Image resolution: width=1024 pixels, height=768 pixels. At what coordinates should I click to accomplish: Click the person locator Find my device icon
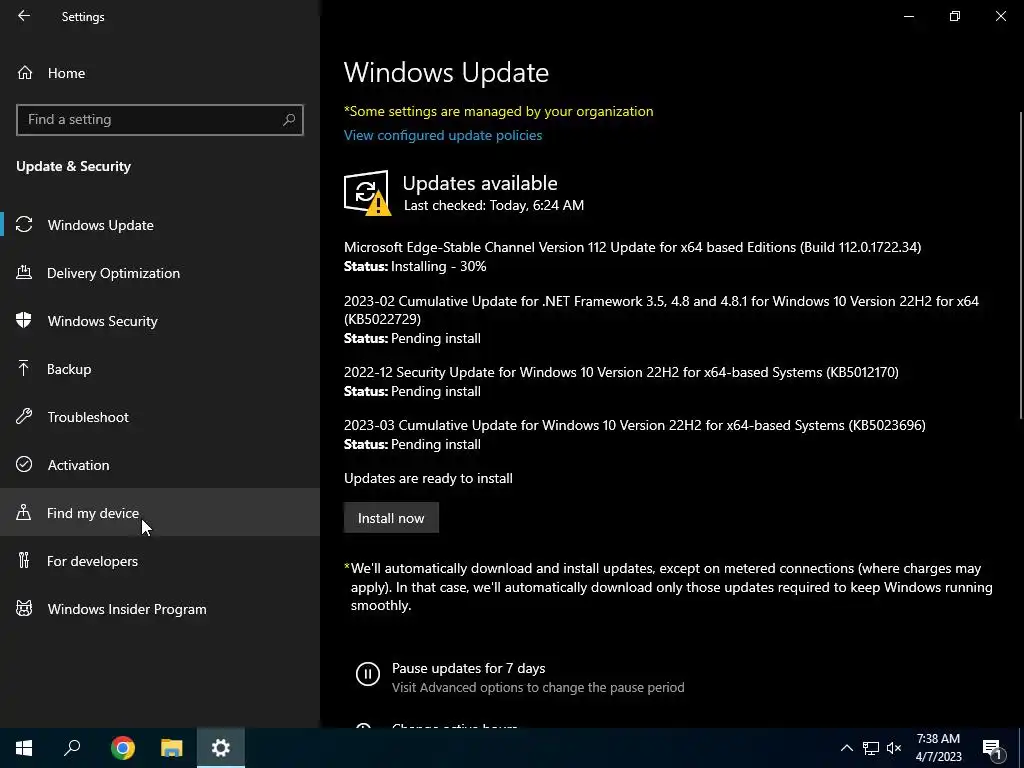24,512
